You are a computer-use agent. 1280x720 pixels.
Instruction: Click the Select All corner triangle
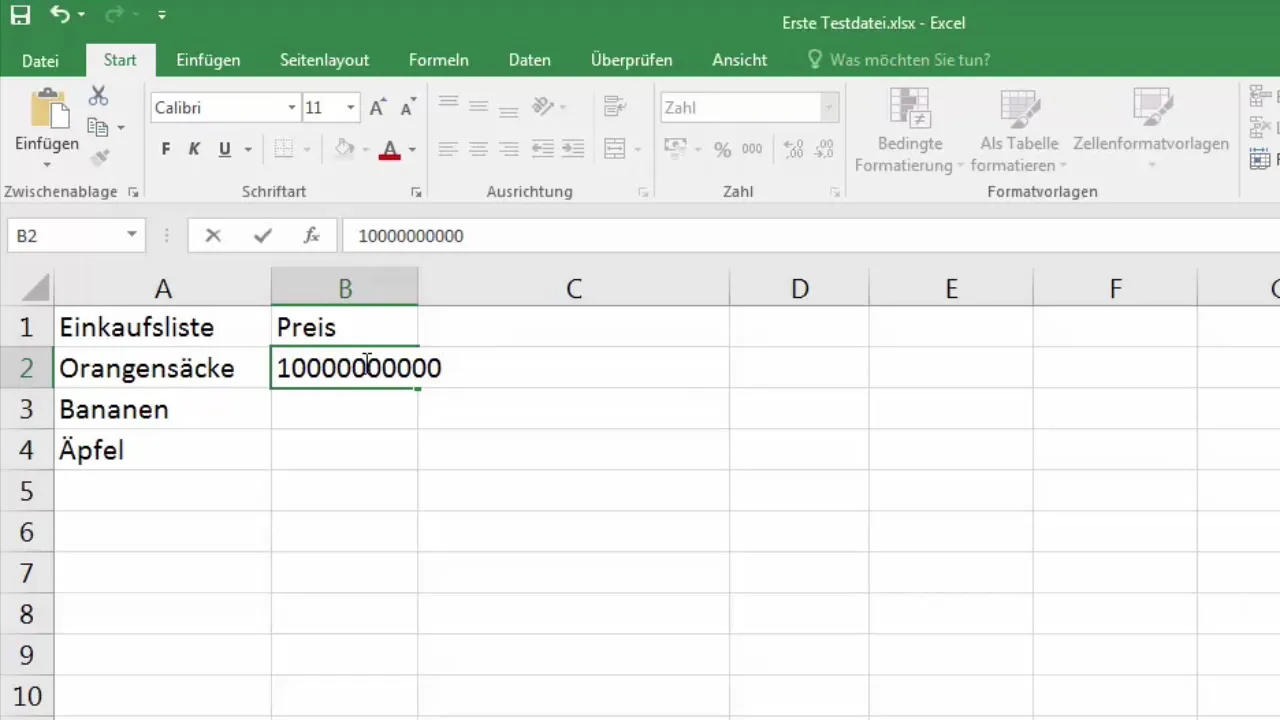pos(35,289)
